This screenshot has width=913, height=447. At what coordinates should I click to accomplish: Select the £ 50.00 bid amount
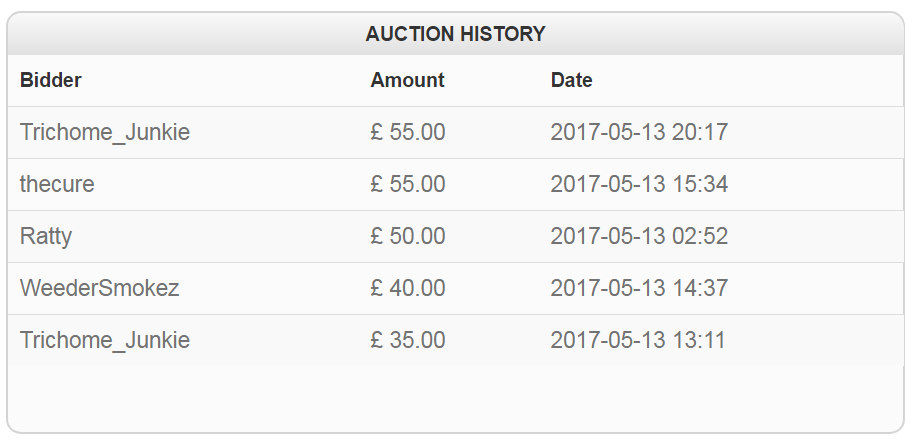tap(407, 236)
